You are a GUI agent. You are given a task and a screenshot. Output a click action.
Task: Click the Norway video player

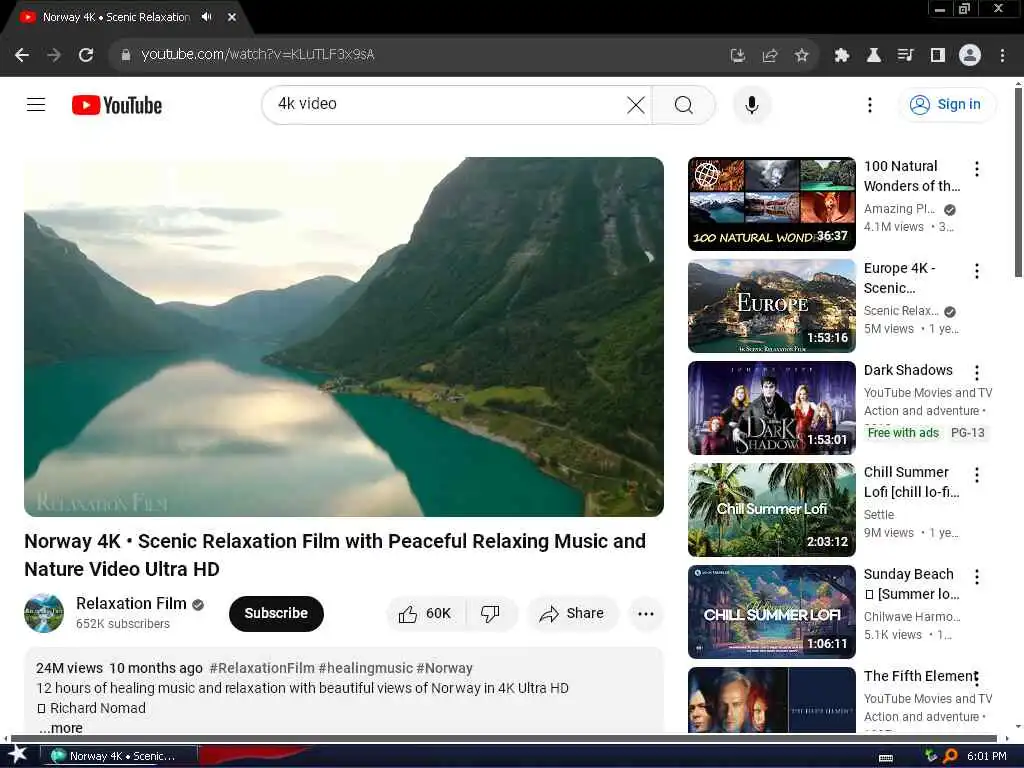tap(344, 336)
